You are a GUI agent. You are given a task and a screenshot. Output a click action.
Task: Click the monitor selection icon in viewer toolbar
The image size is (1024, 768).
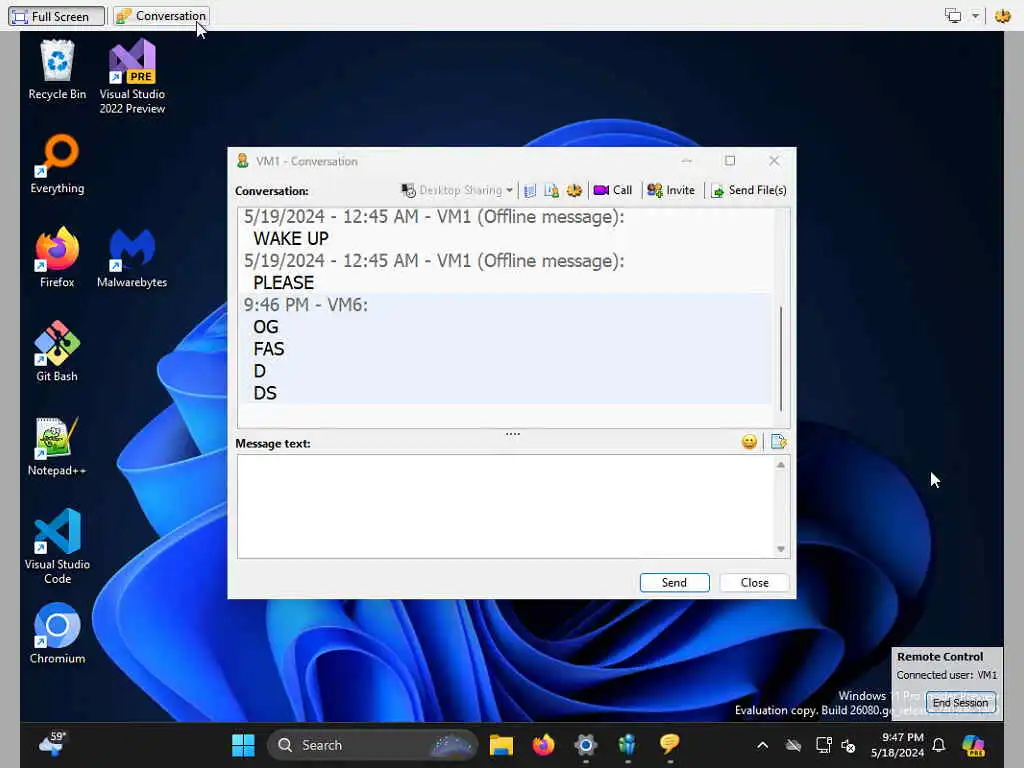[953, 16]
